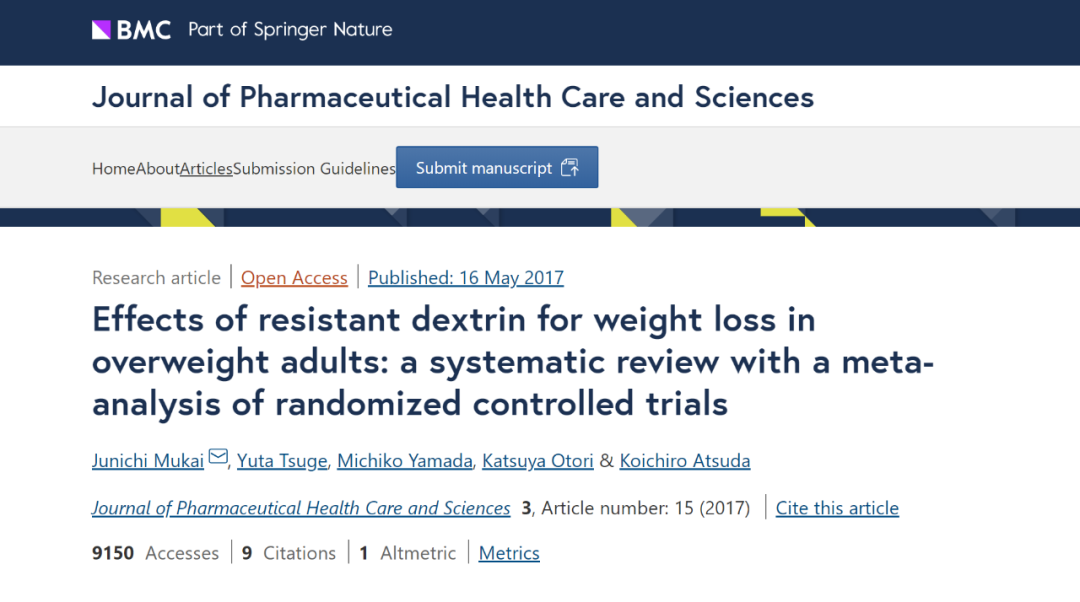Click the upload icon in Submit manuscript

(570, 168)
